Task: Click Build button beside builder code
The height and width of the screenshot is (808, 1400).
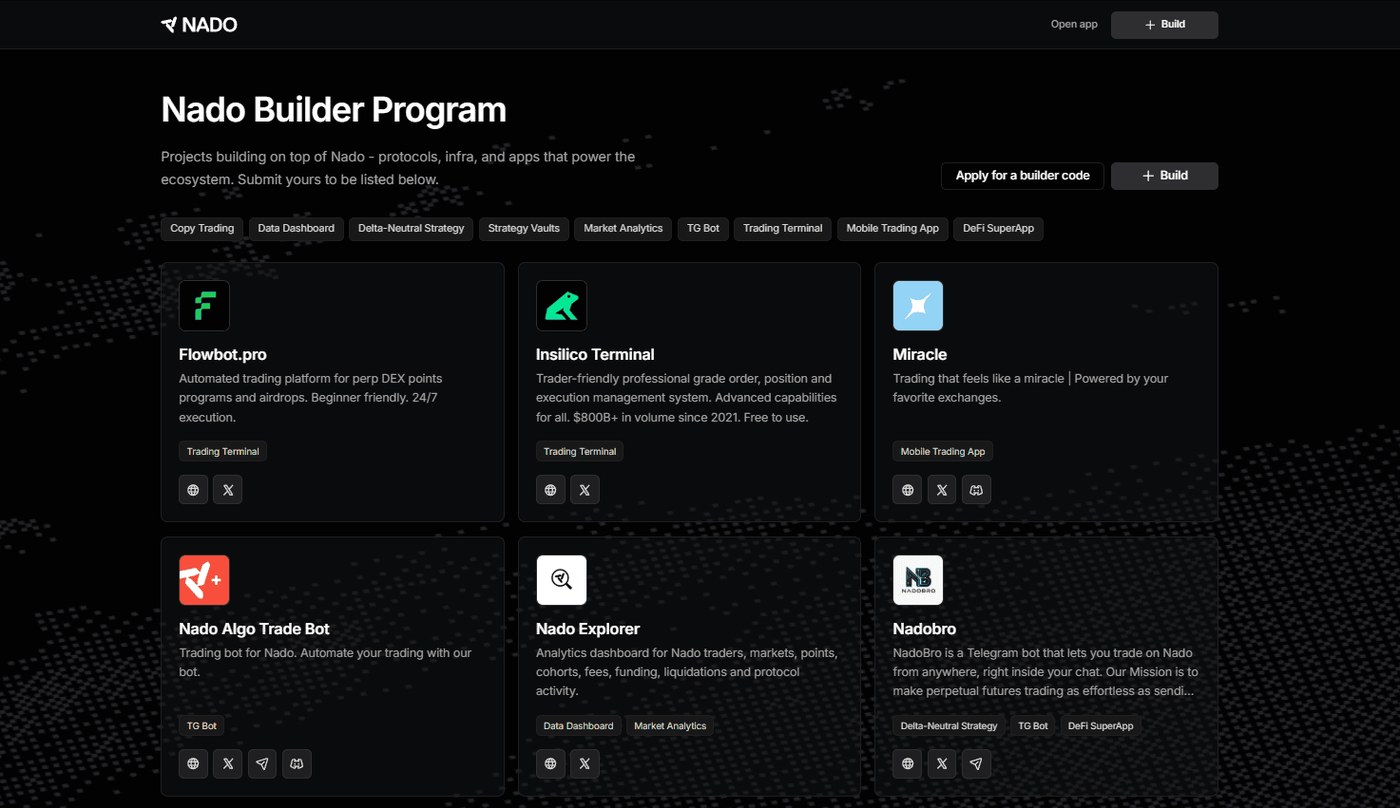Action: coord(1164,176)
